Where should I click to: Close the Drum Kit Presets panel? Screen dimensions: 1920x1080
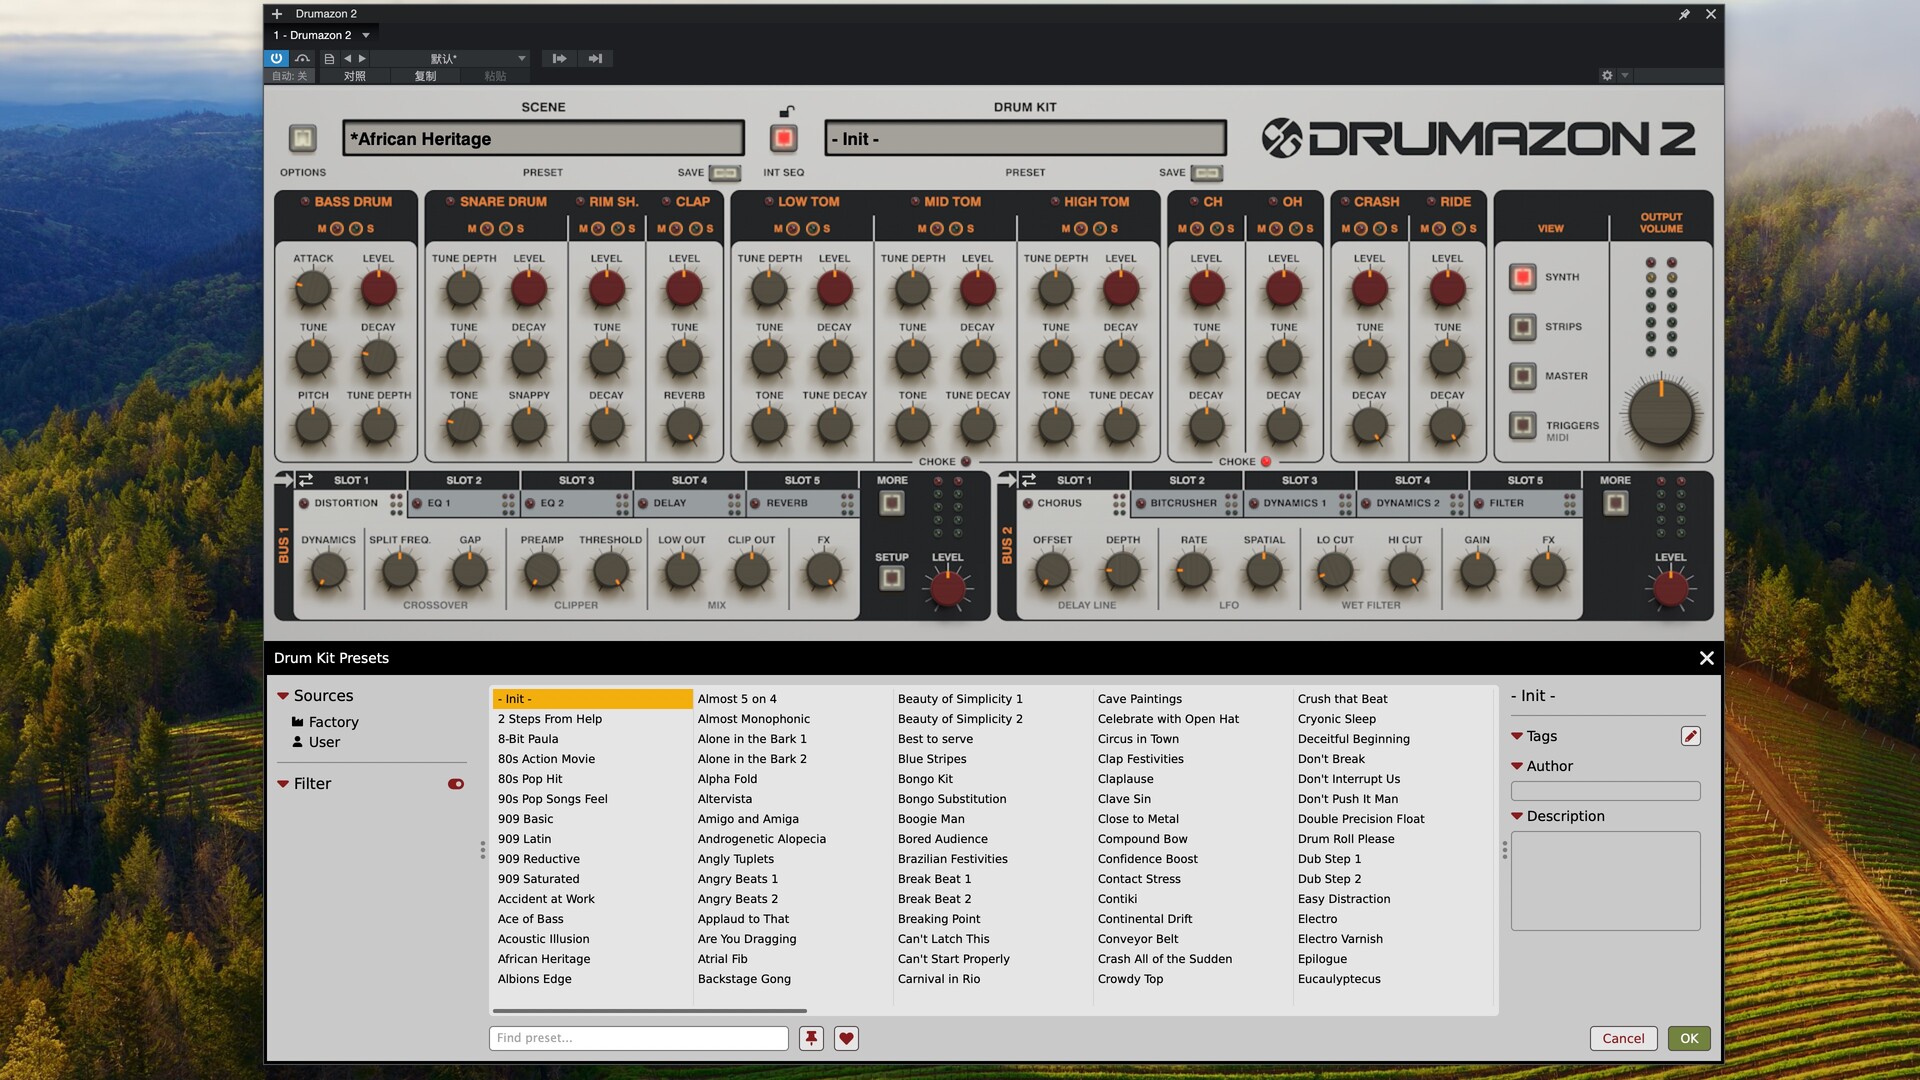point(1706,658)
